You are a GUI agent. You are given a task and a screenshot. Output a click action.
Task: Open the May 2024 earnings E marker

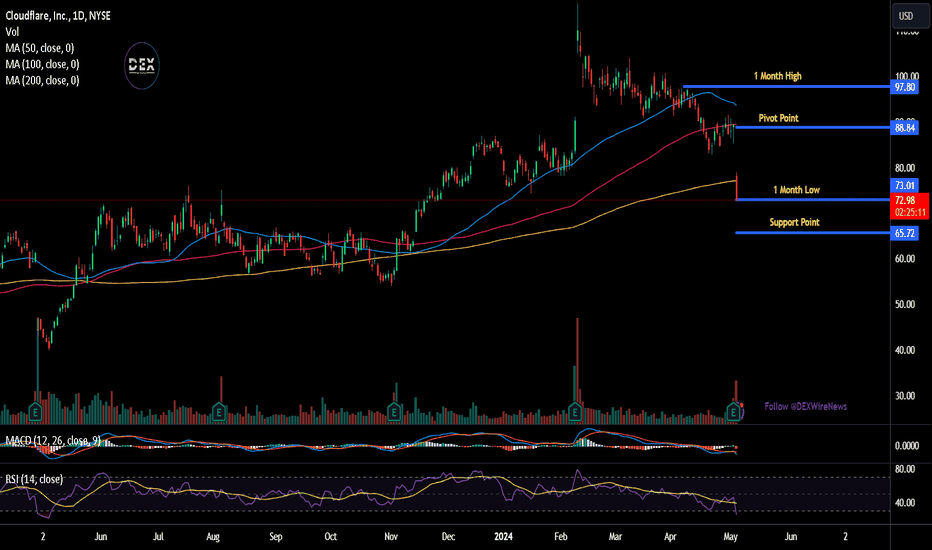click(733, 411)
